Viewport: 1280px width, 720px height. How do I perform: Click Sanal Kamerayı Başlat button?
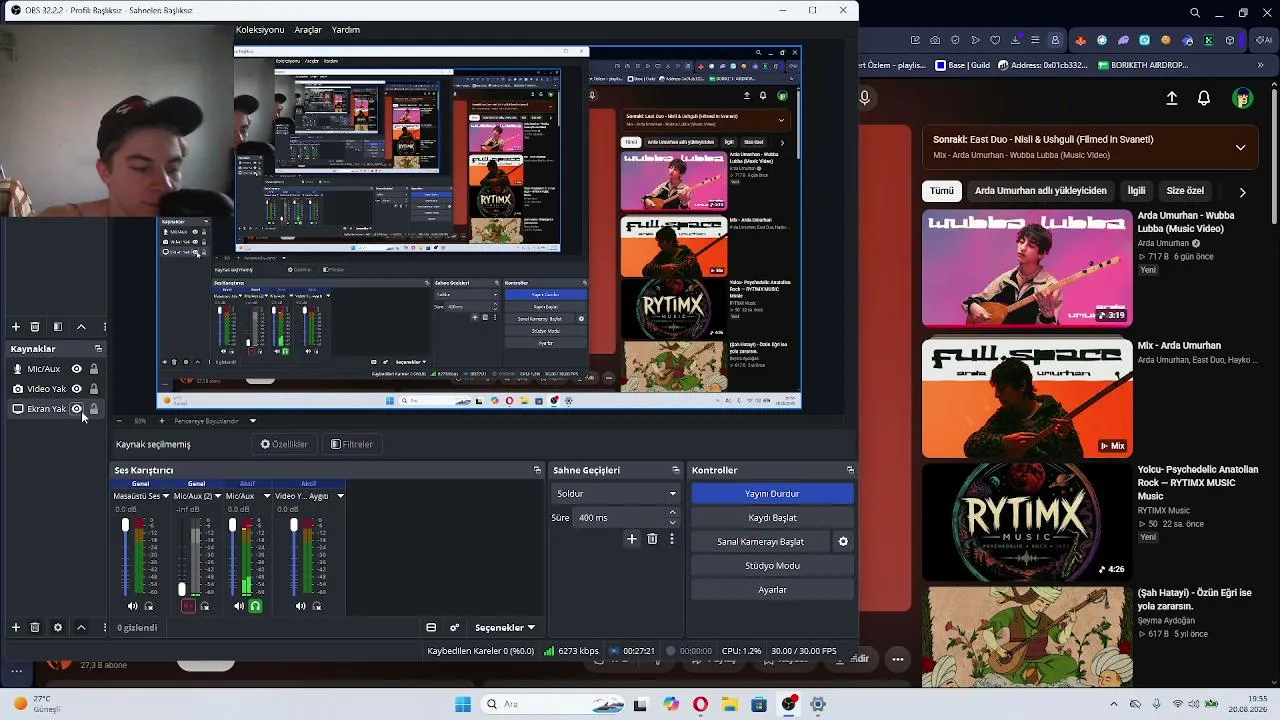(760, 542)
